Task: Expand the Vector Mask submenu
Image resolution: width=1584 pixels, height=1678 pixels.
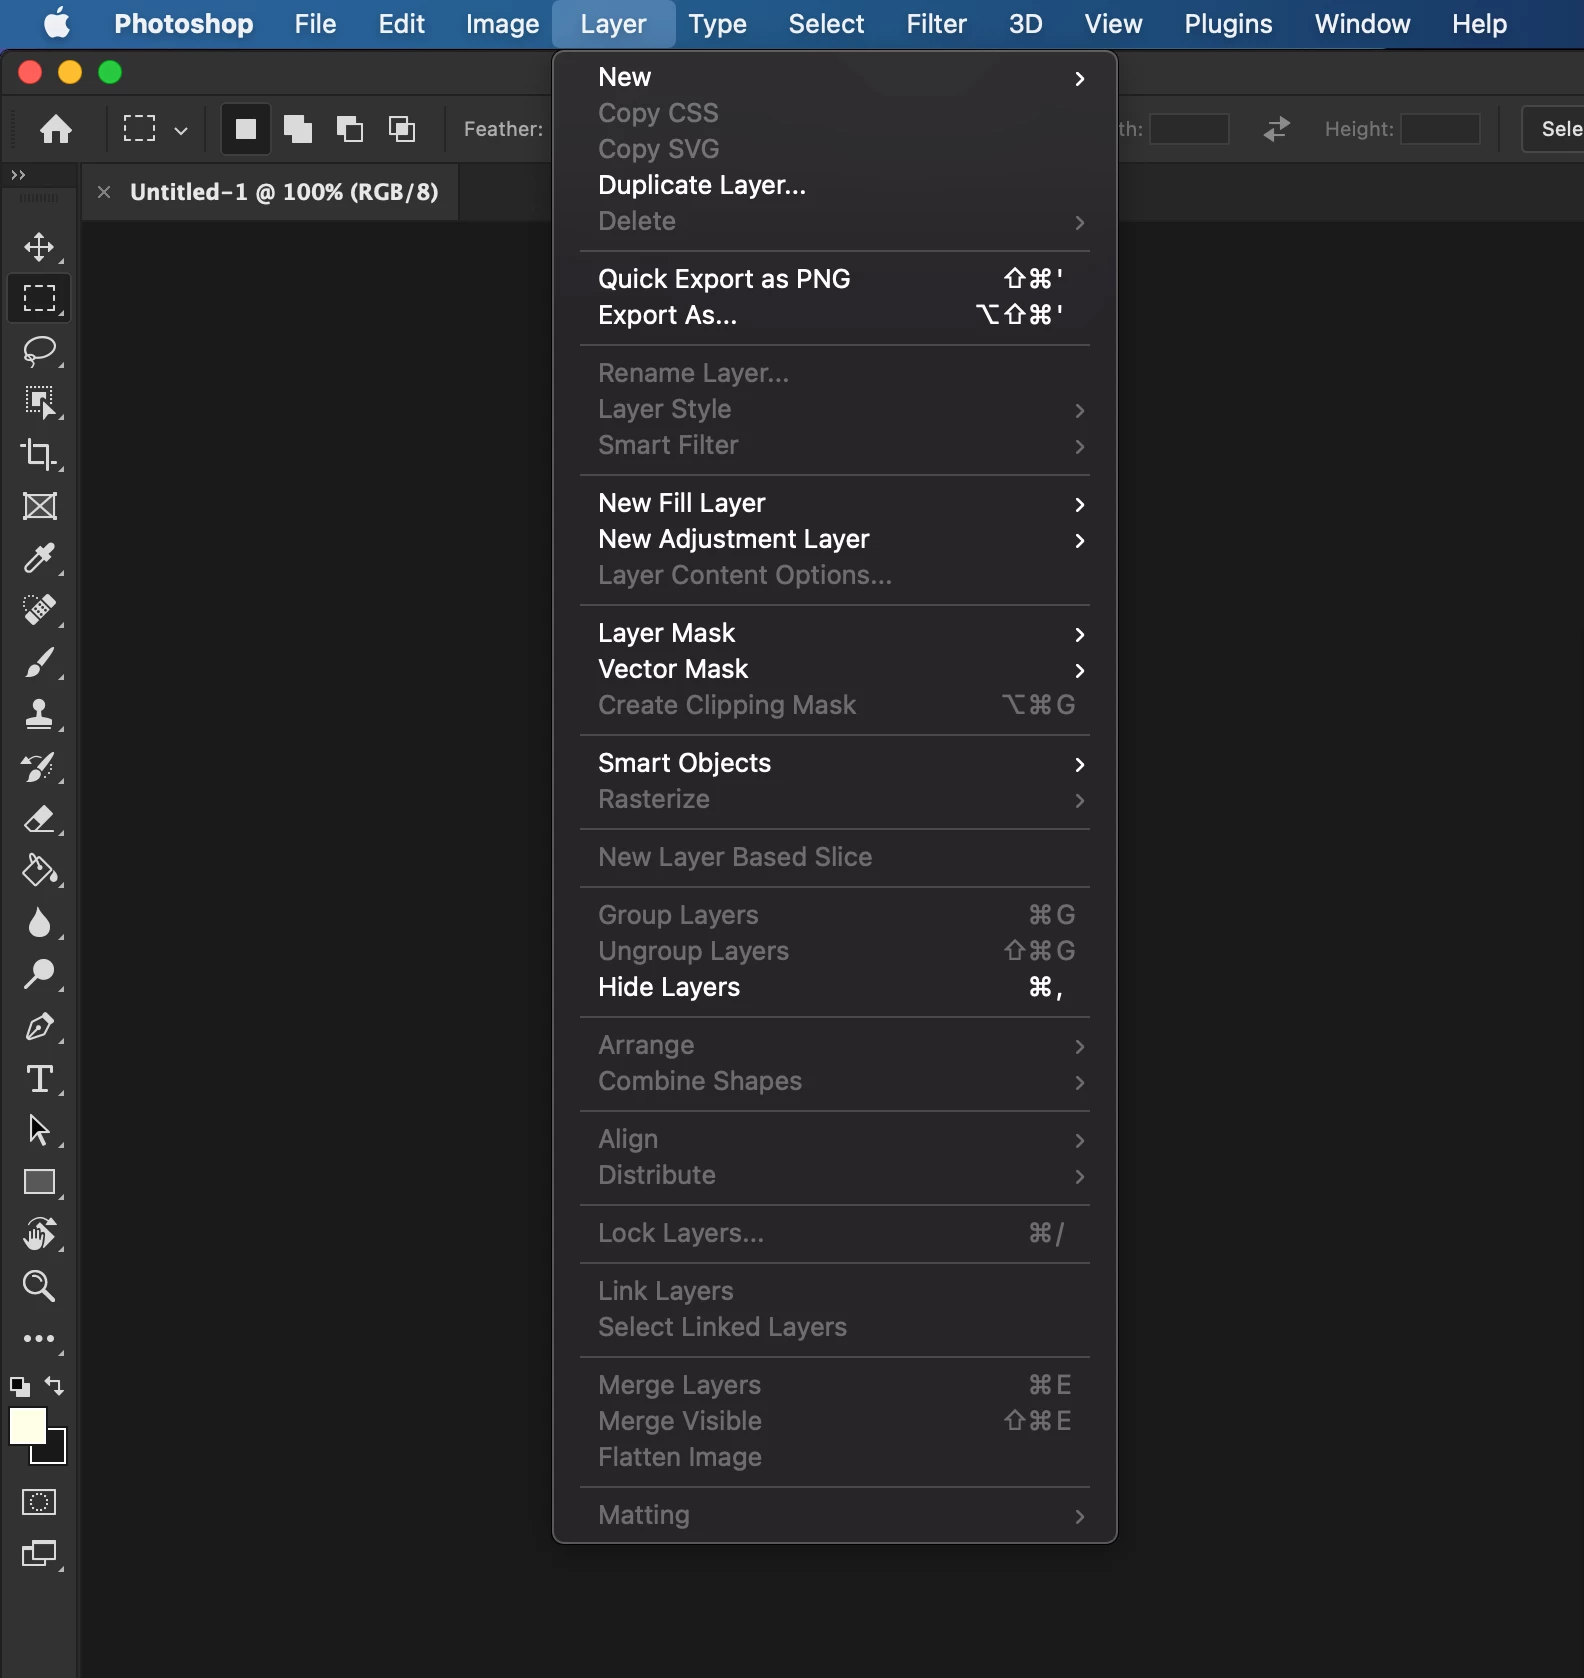Action: pyautogui.click(x=834, y=669)
